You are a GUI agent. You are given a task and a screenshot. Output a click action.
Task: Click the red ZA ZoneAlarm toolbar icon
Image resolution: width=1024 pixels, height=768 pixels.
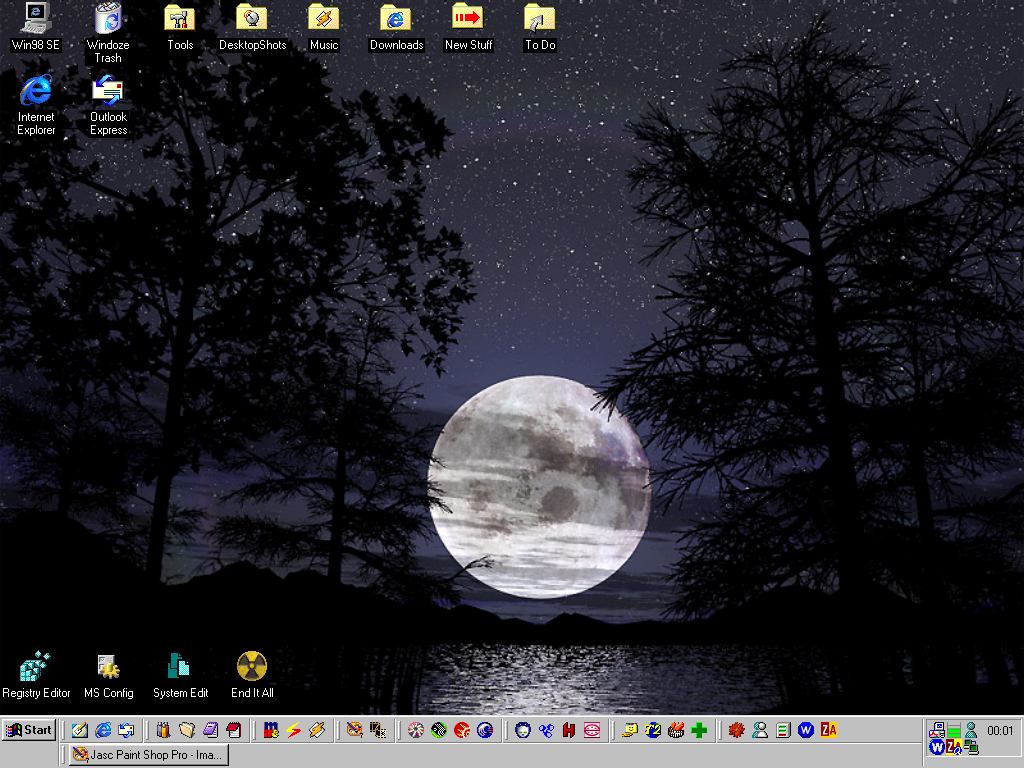[x=828, y=730]
